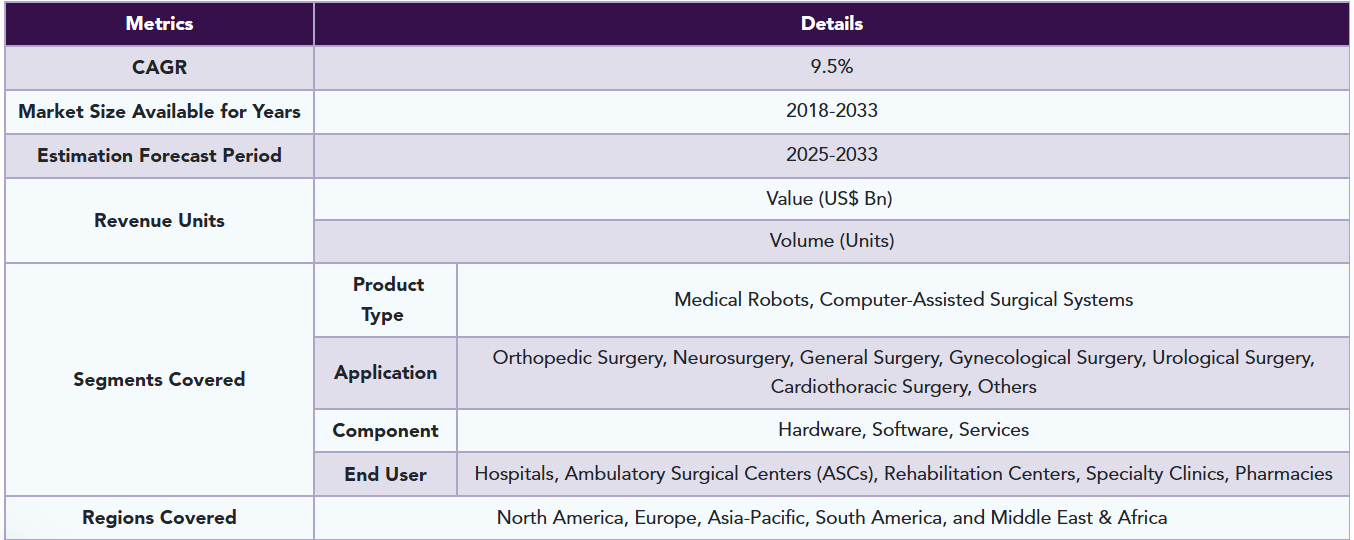
Task: Click the Hardware, Software, Services cell
Action: 903,431
